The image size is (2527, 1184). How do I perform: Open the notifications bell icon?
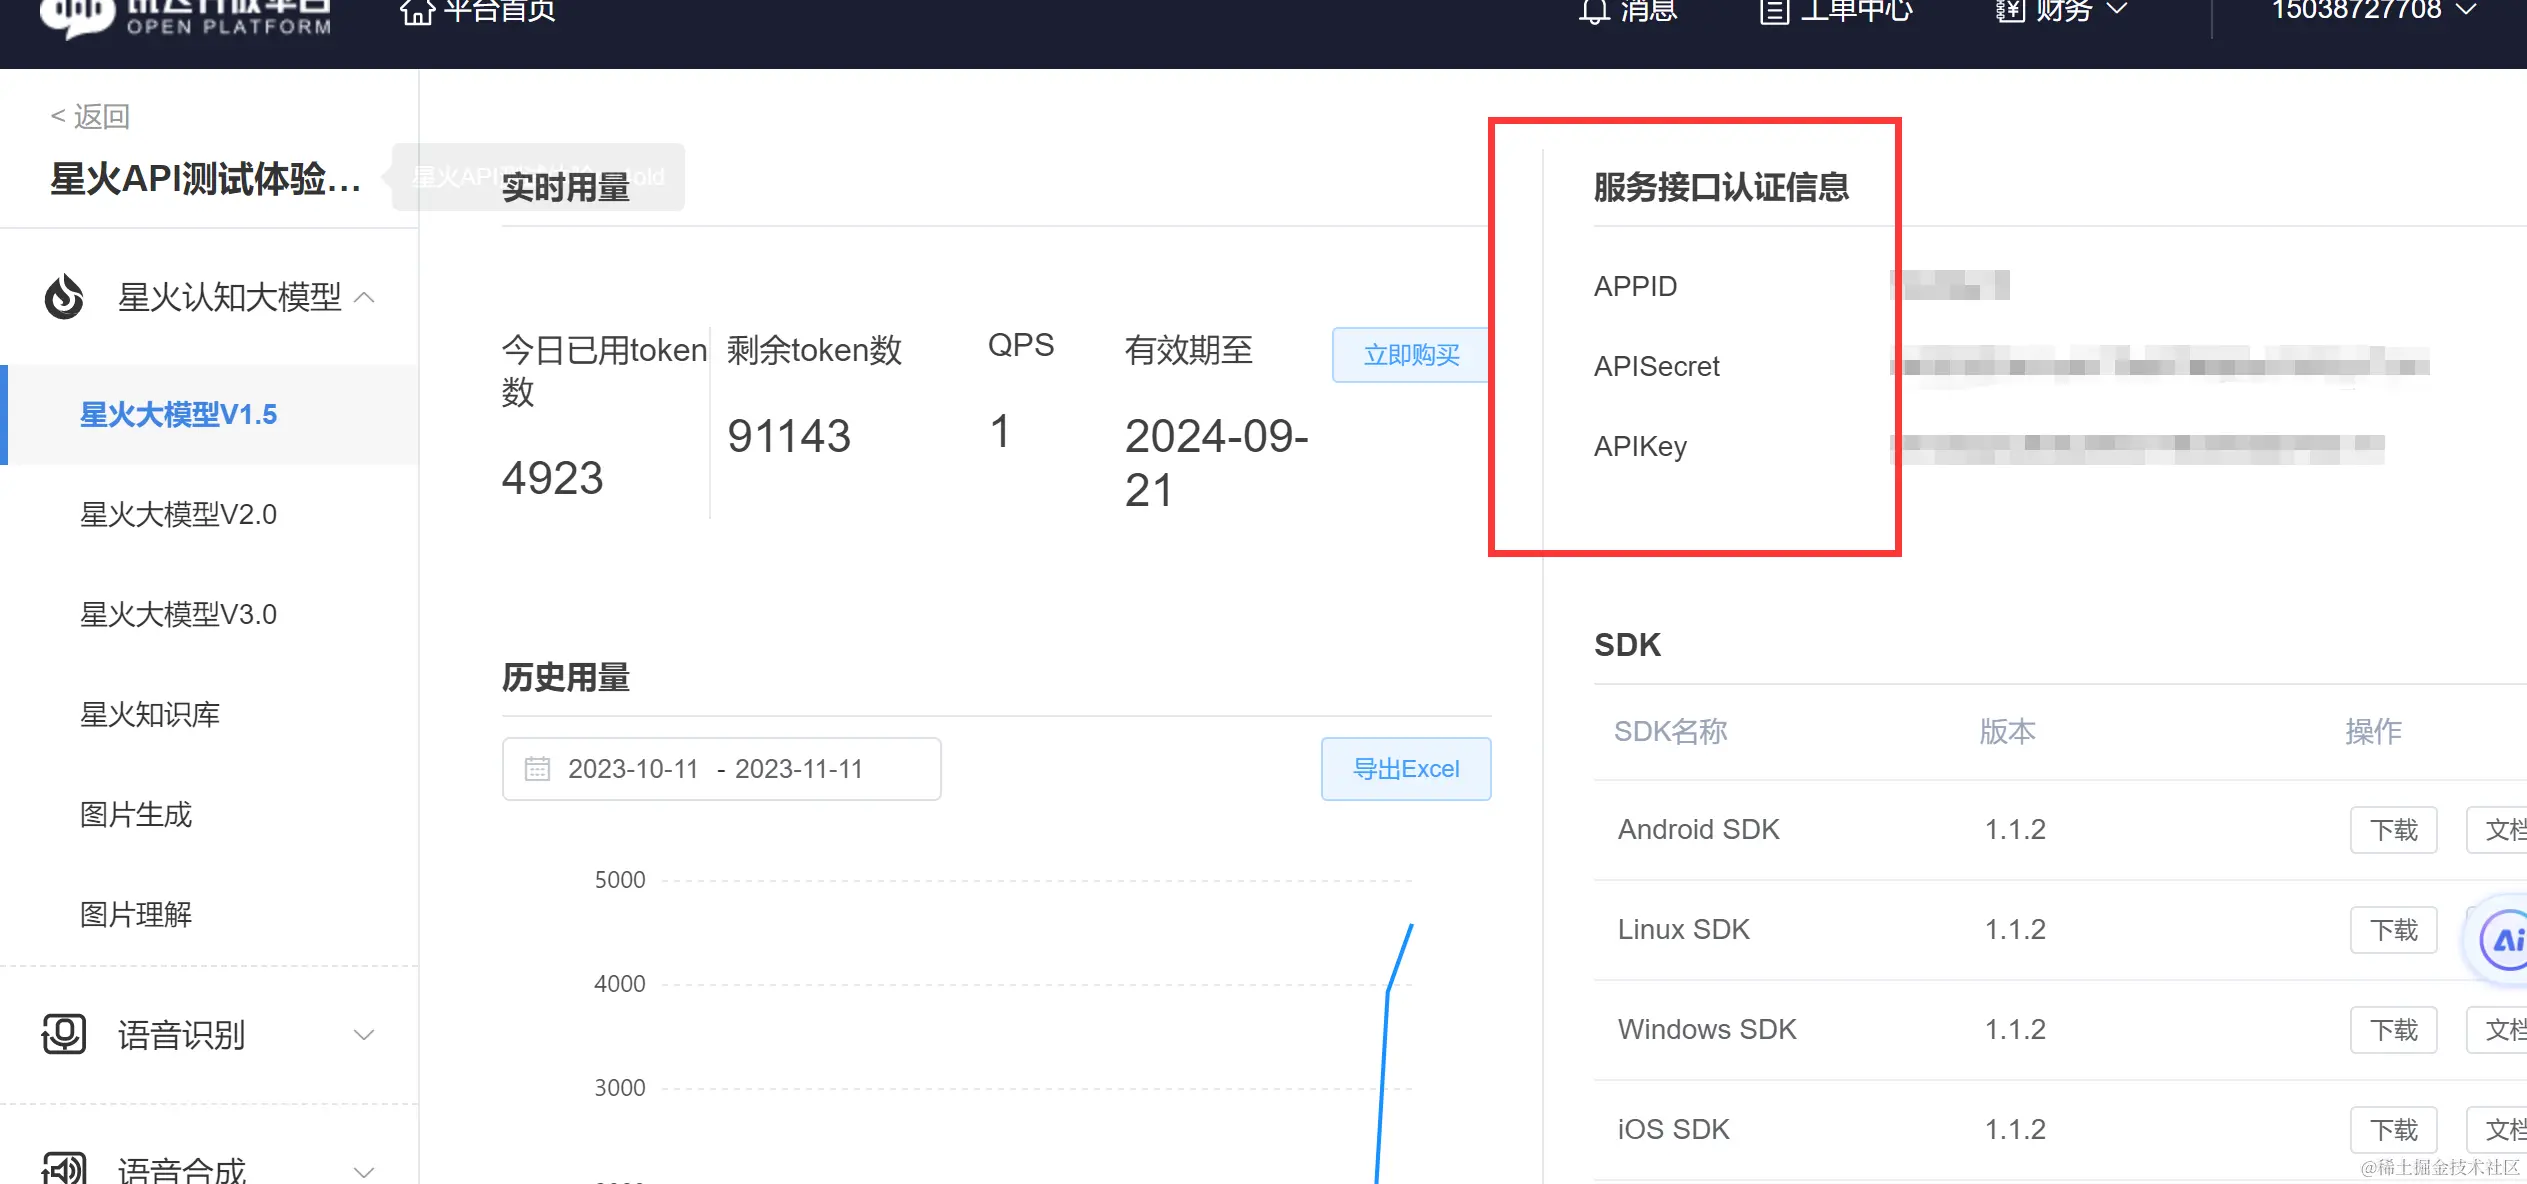pyautogui.click(x=1594, y=10)
